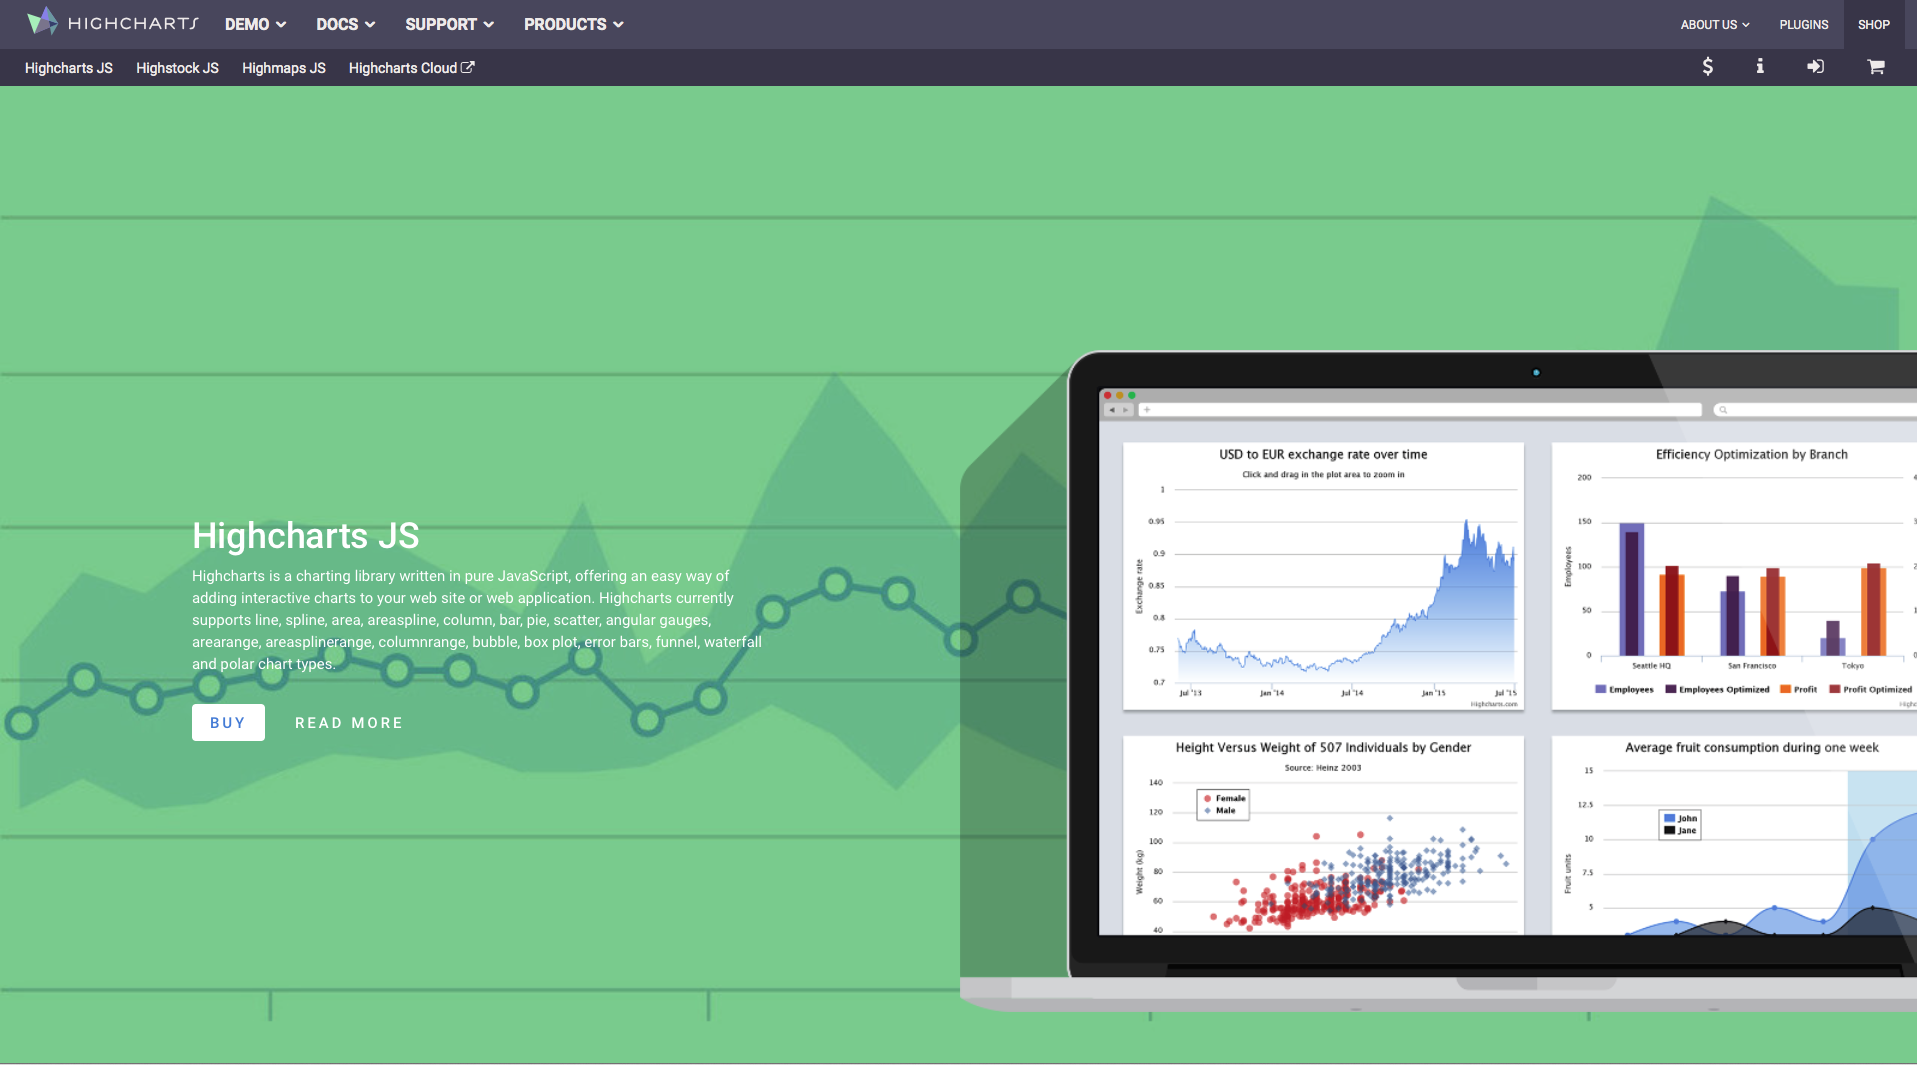Click the HIGHCHARTS wordmark in the header
The height and width of the screenshot is (1065, 1917).
tap(133, 23)
